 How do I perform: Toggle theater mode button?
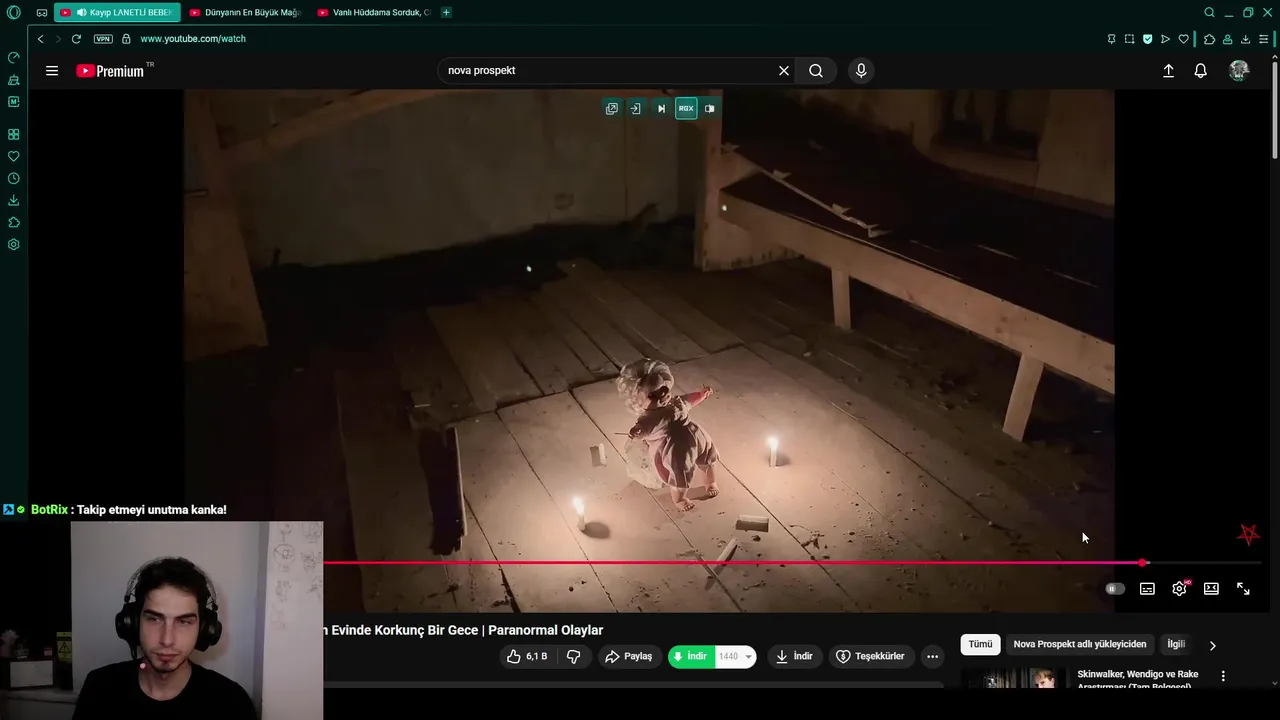tap(1211, 589)
